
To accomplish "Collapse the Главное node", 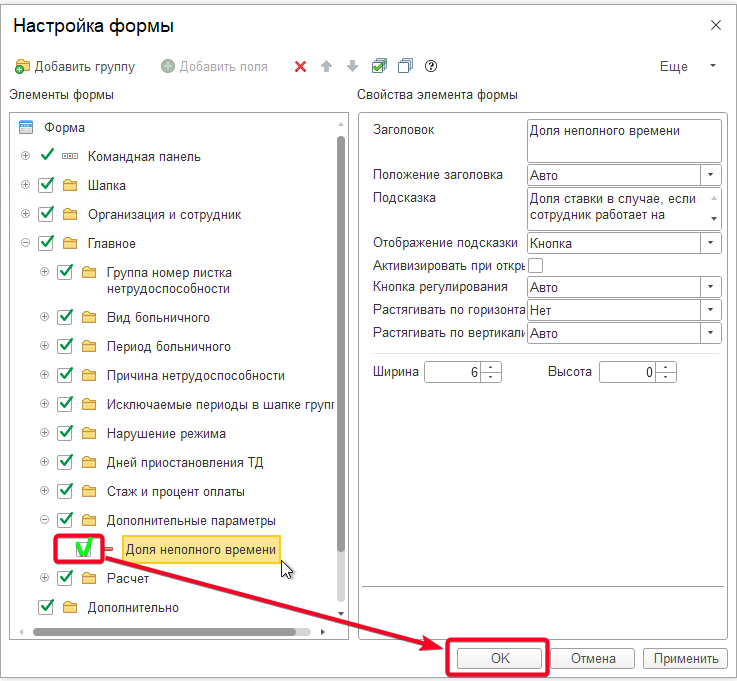I will (x=25, y=243).
